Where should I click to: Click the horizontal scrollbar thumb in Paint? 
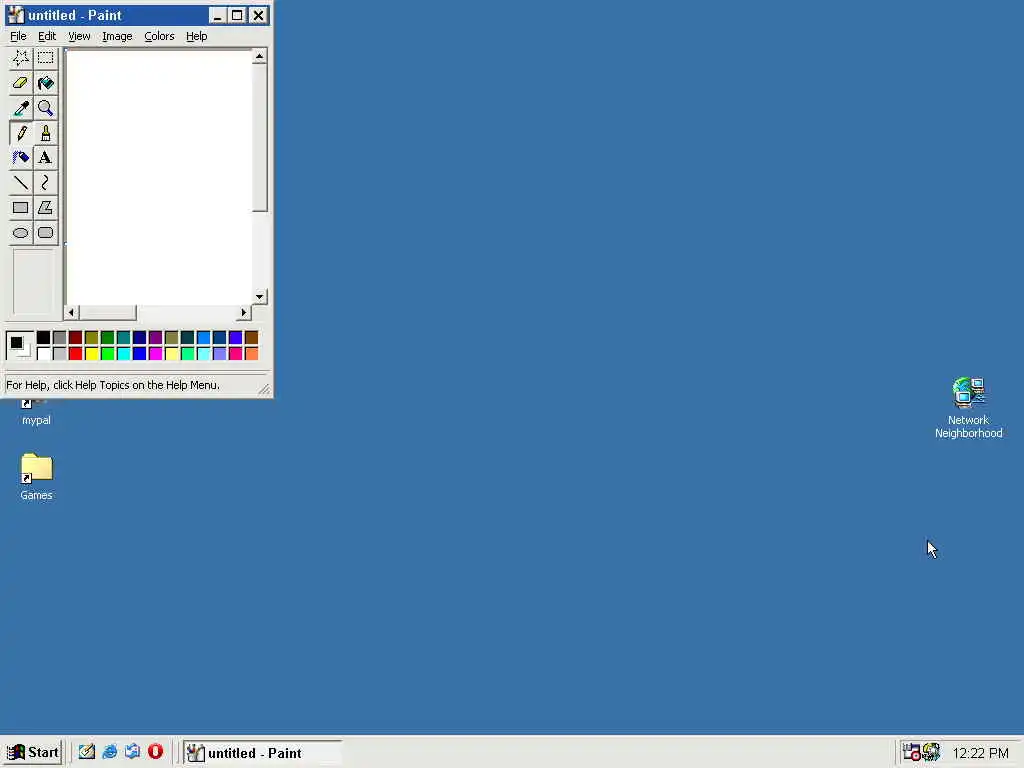[108, 312]
